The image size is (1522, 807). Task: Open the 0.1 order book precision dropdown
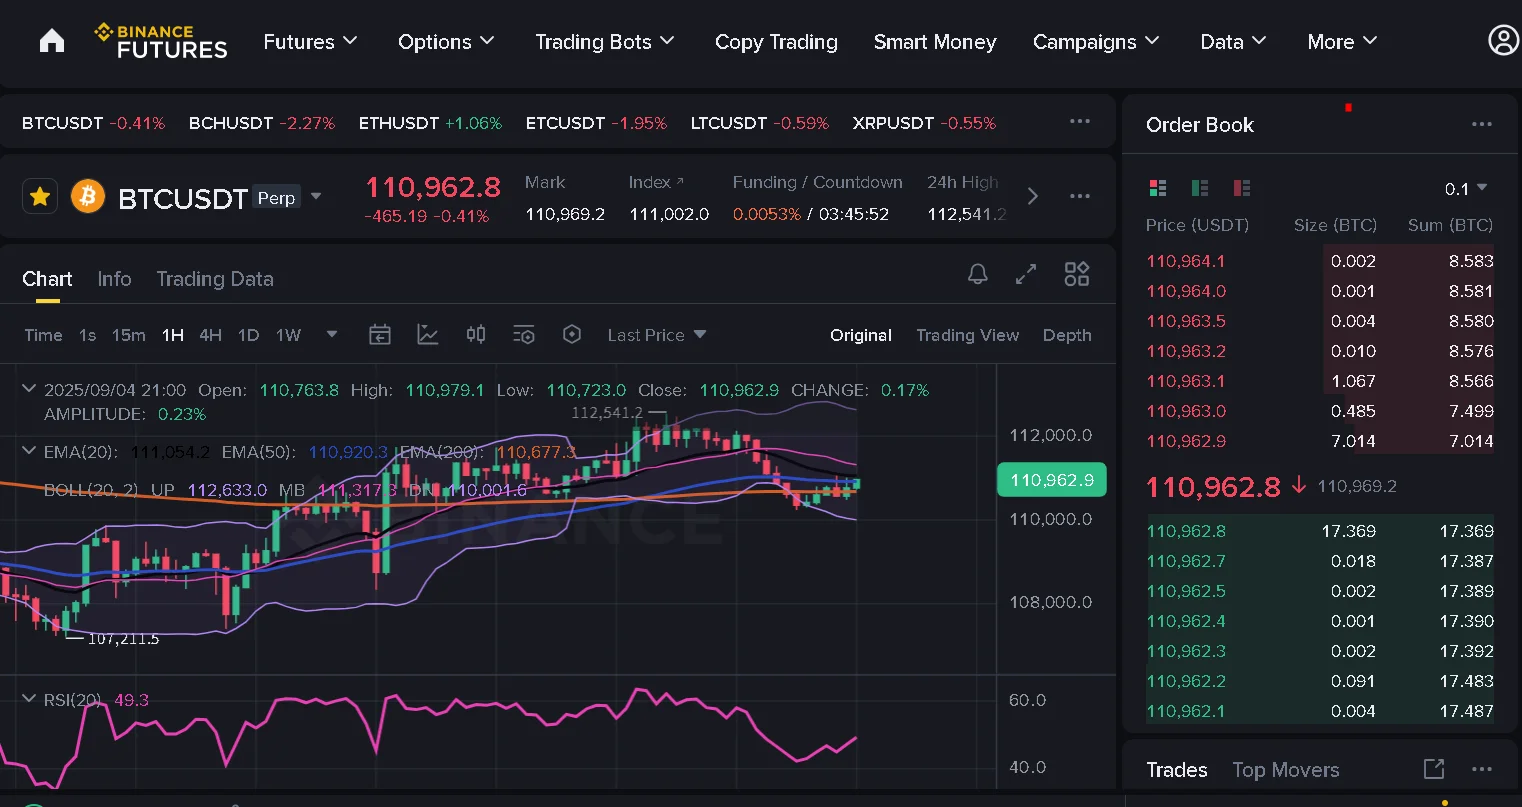(x=1466, y=188)
